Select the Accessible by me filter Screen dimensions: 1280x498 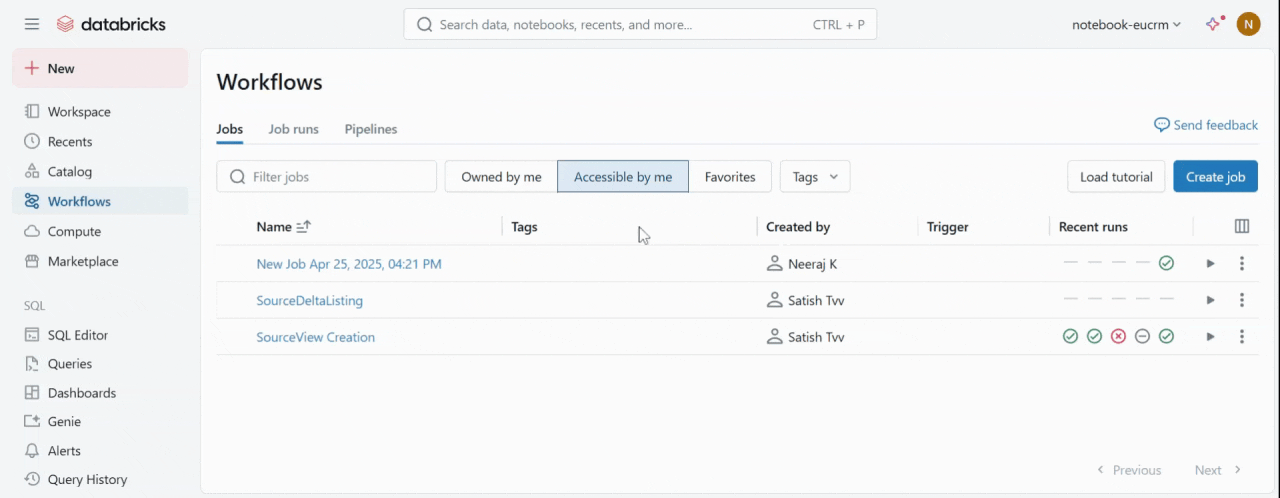coord(623,176)
